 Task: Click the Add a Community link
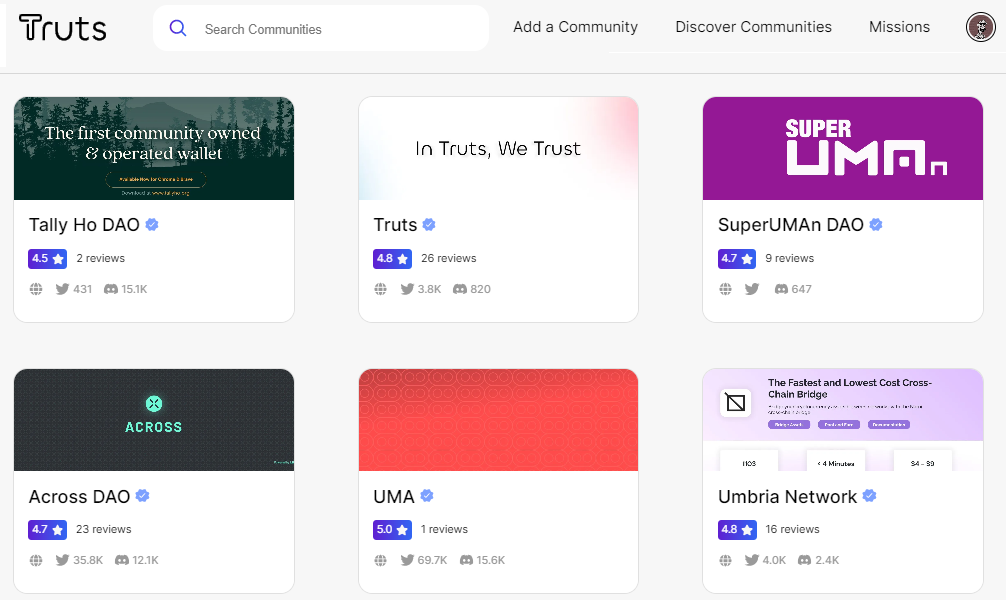tap(575, 27)
